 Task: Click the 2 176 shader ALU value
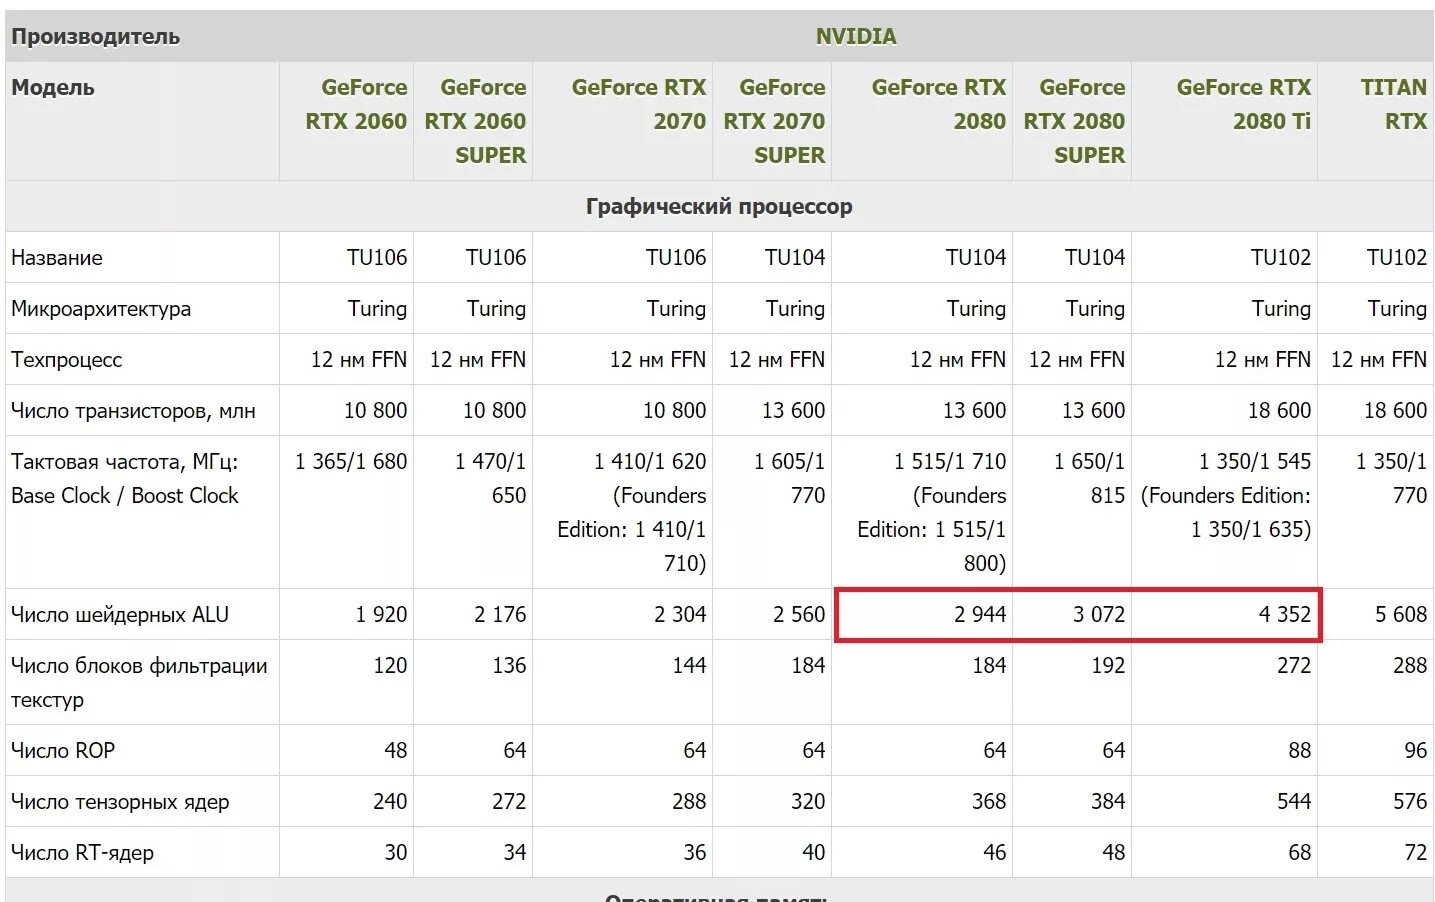(x=500, y=615)
